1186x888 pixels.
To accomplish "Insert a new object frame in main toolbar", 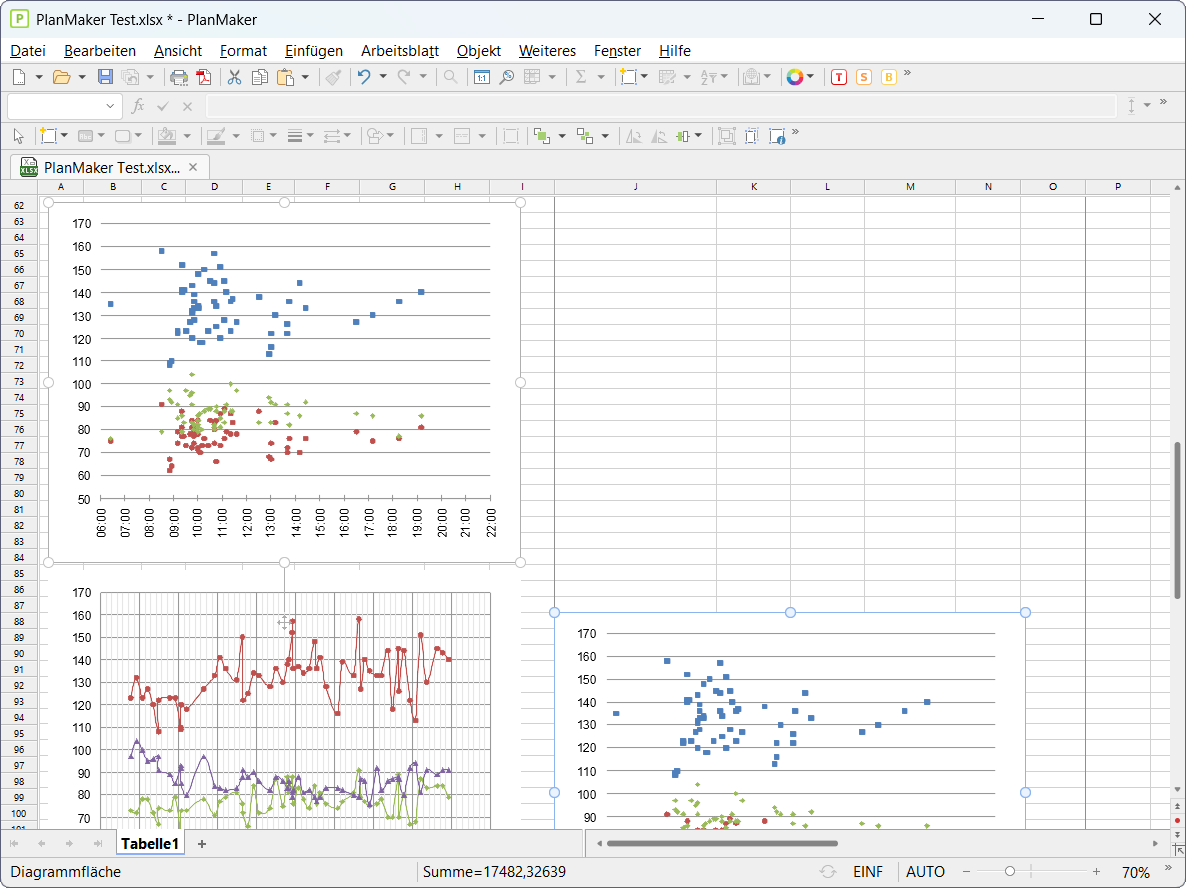I will 628,77.
